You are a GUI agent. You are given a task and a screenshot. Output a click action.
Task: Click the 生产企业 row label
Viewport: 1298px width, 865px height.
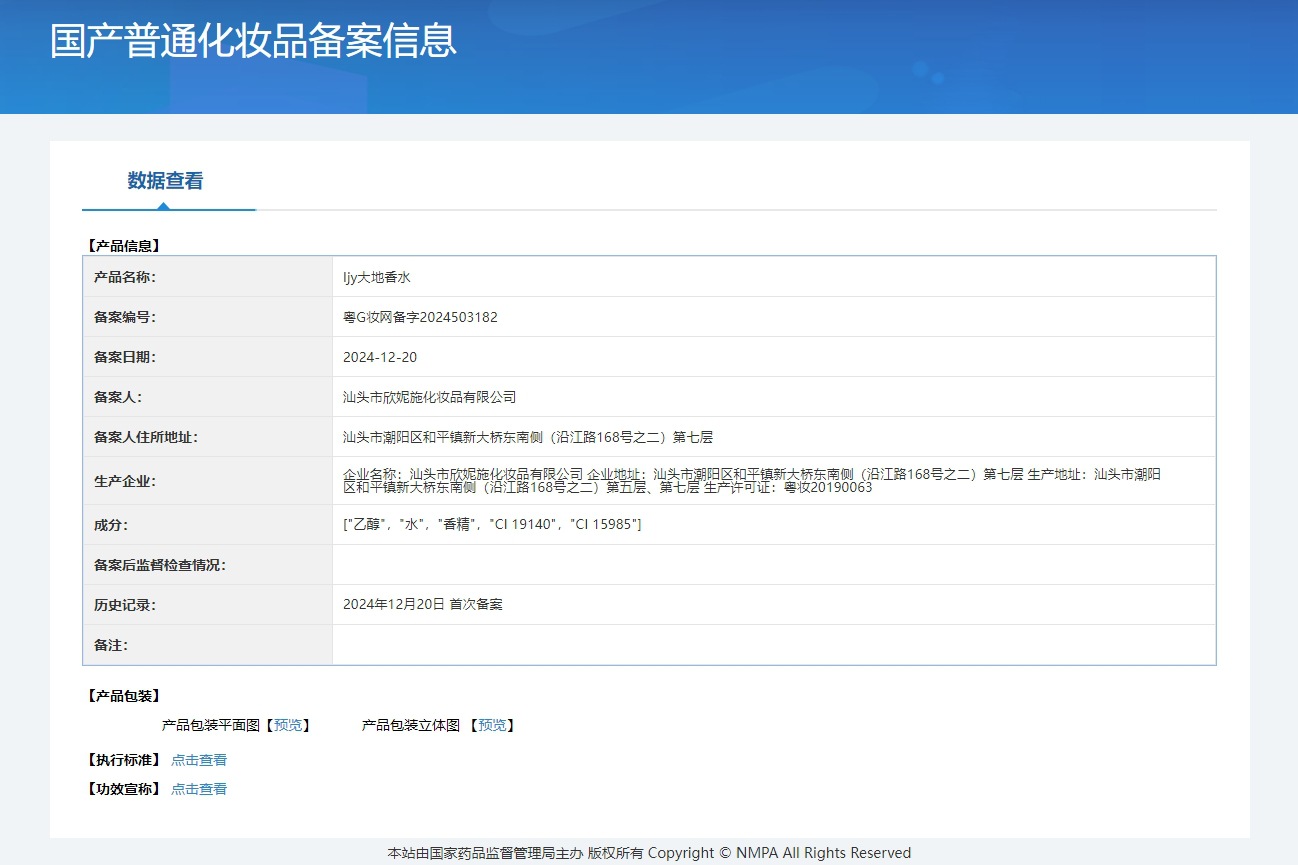[125, 481]
